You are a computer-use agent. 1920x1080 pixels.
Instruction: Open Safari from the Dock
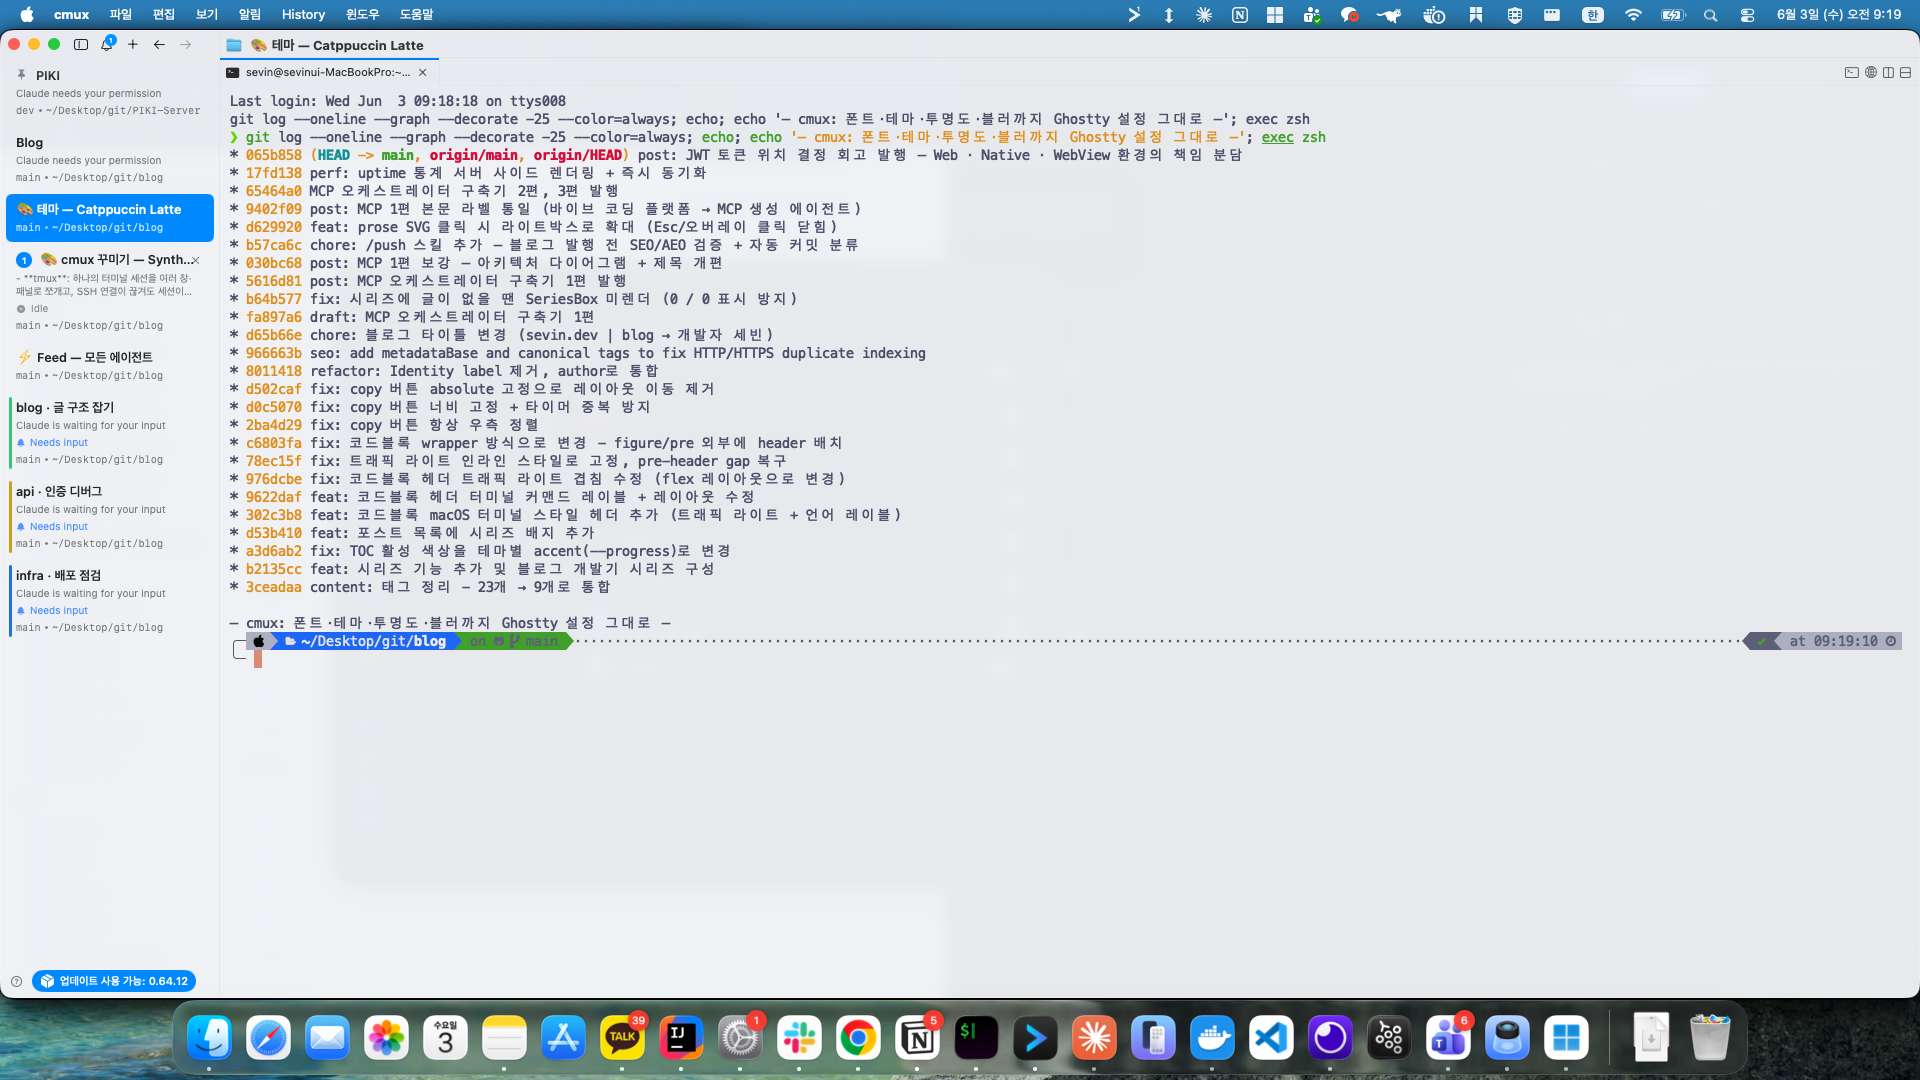pos(268,1038)
